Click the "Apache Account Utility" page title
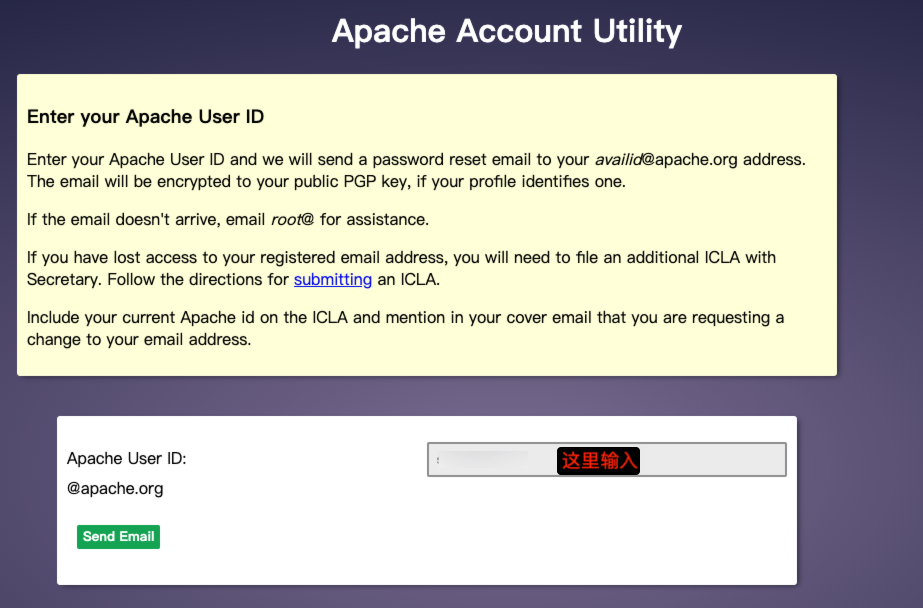 click(x=506, y=31)
